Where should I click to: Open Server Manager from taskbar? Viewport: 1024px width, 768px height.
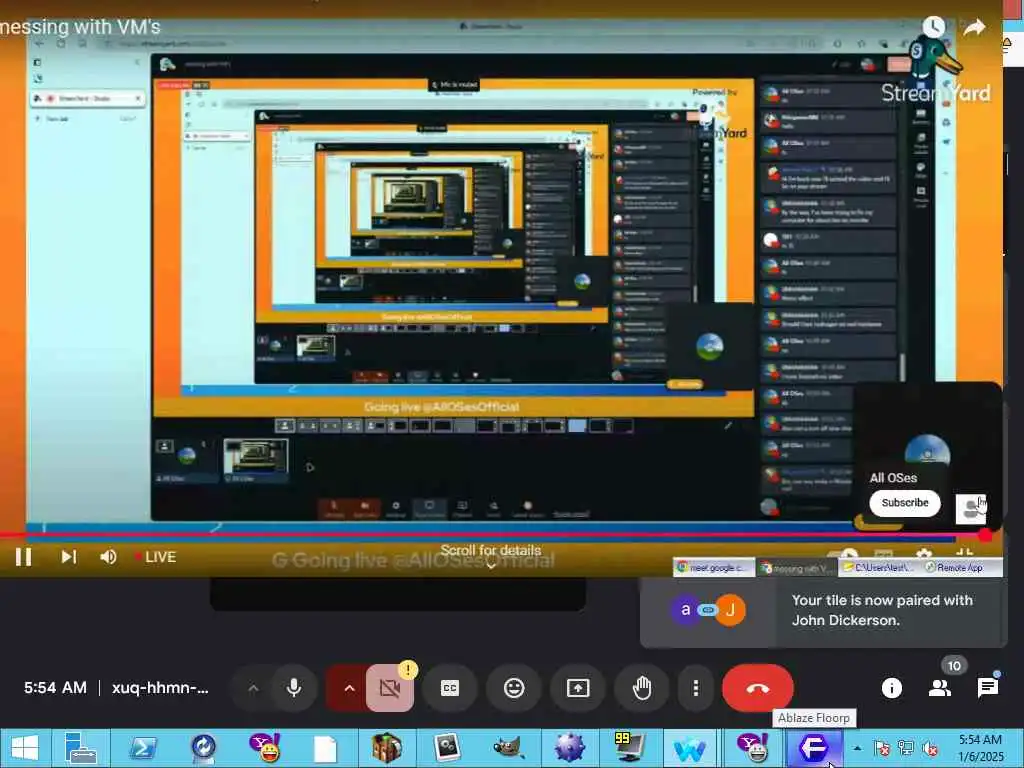coord(80,748)
